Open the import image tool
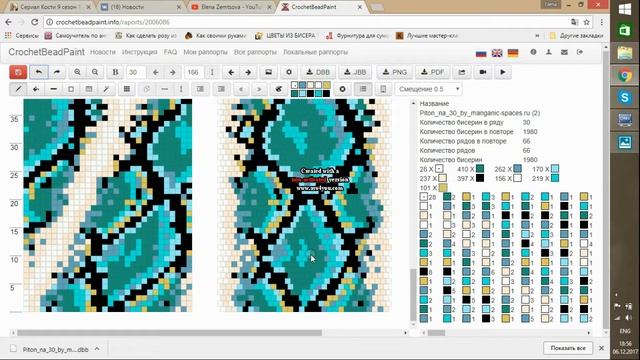 (269, 72)
